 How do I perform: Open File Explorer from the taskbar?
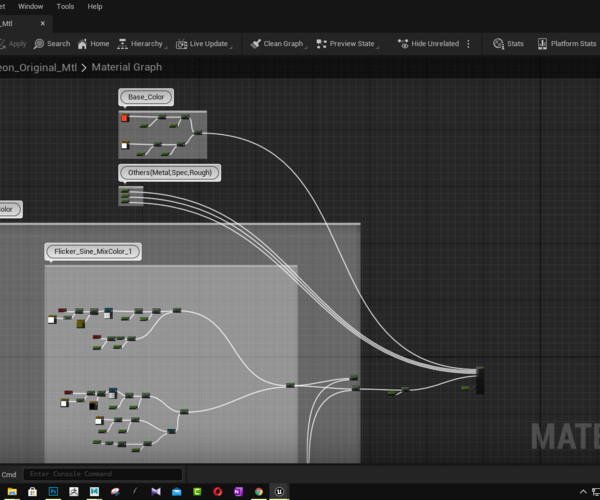[12, 491]
